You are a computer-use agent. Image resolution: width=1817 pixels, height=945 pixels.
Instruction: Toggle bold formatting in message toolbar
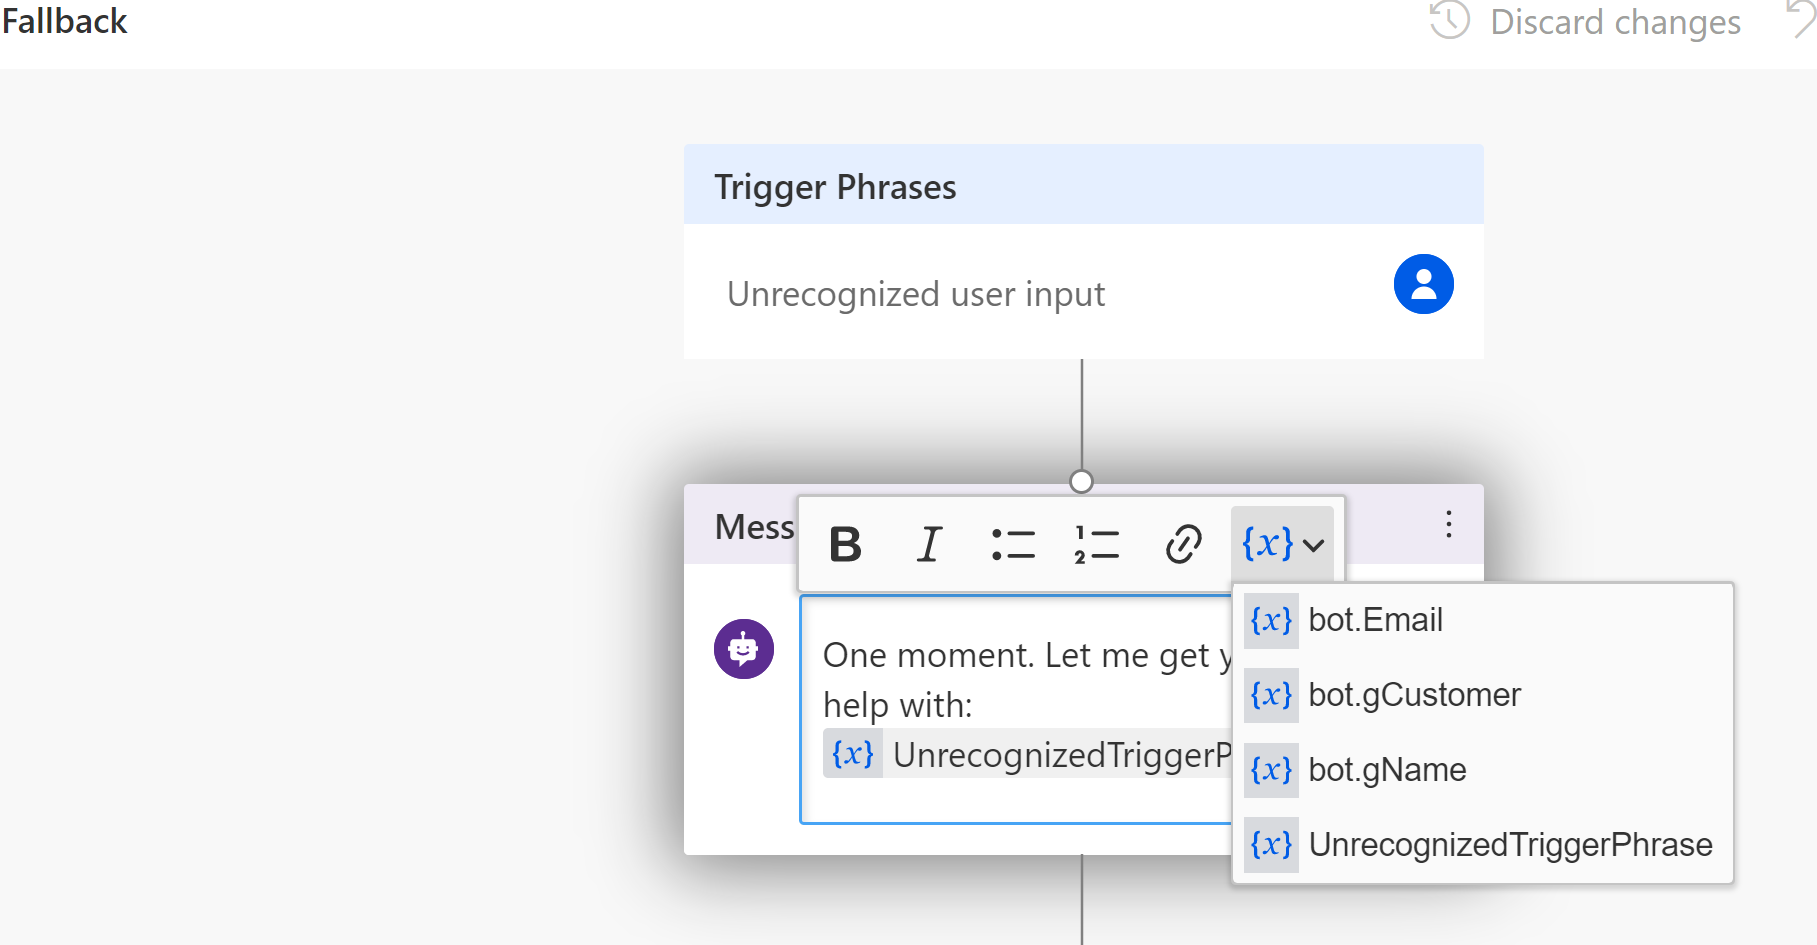(x=845, y=545)
